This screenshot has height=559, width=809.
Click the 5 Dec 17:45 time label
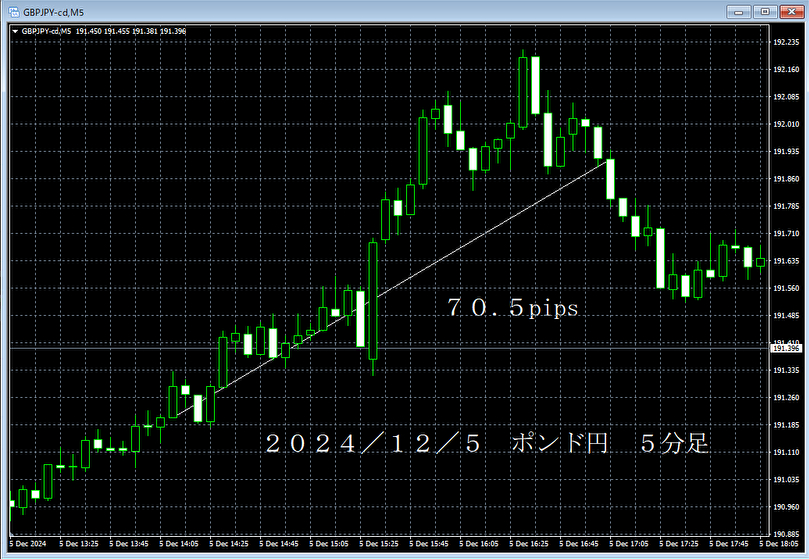(x=729, y=544)
